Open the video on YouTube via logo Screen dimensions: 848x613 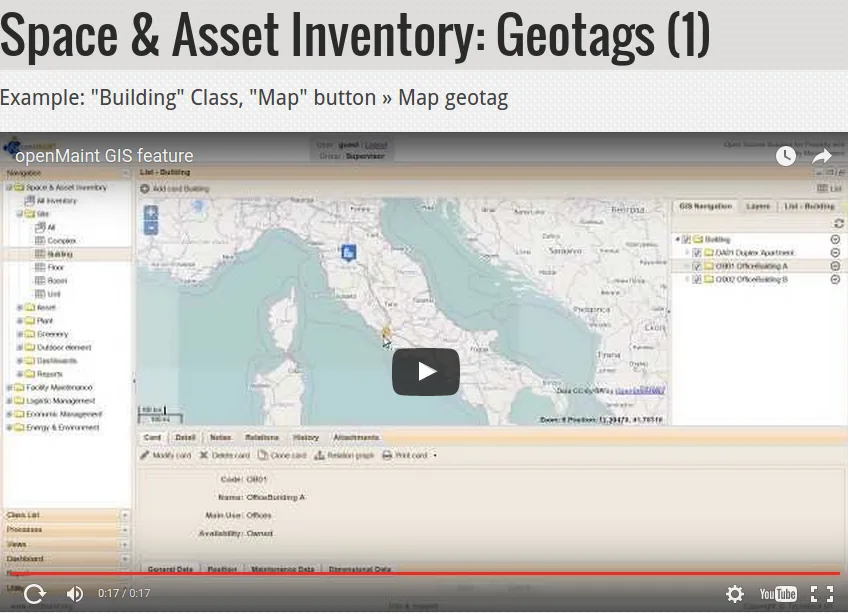[x=778, y=594]
